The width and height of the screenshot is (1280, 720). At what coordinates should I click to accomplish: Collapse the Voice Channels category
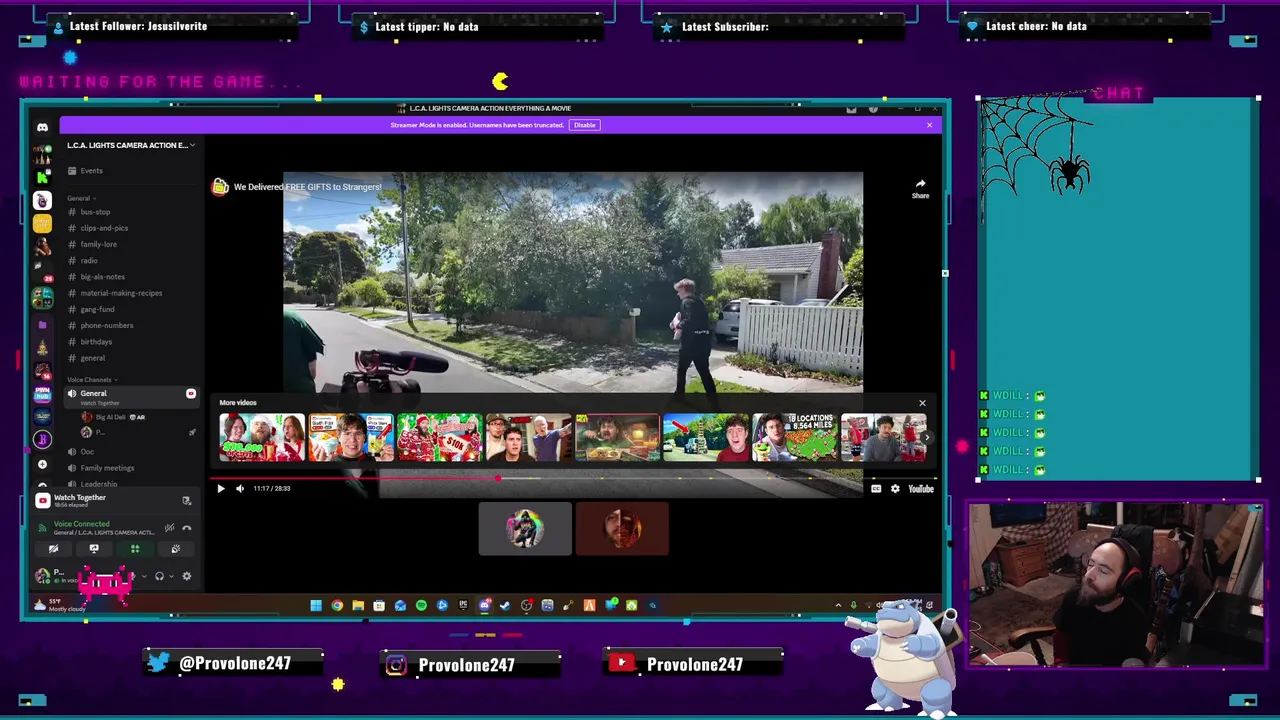(92, 380)
